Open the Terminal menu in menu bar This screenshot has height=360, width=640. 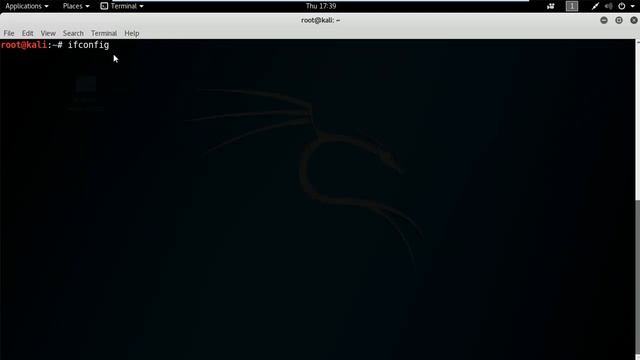coord(104,33)
